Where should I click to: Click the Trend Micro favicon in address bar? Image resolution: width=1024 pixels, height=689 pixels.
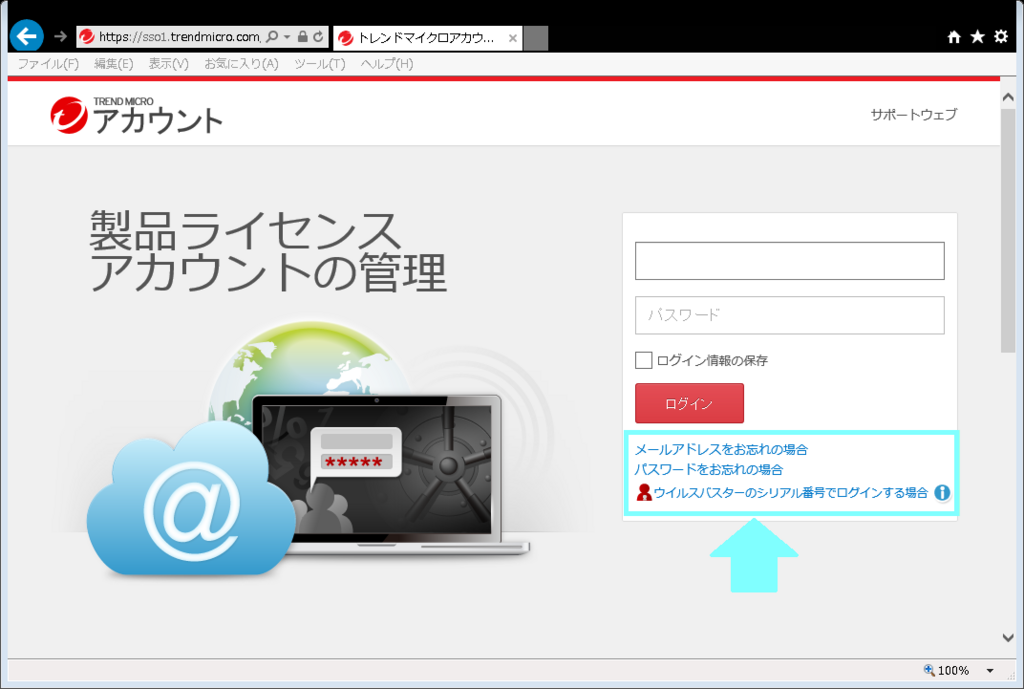[x=86, y=37]
